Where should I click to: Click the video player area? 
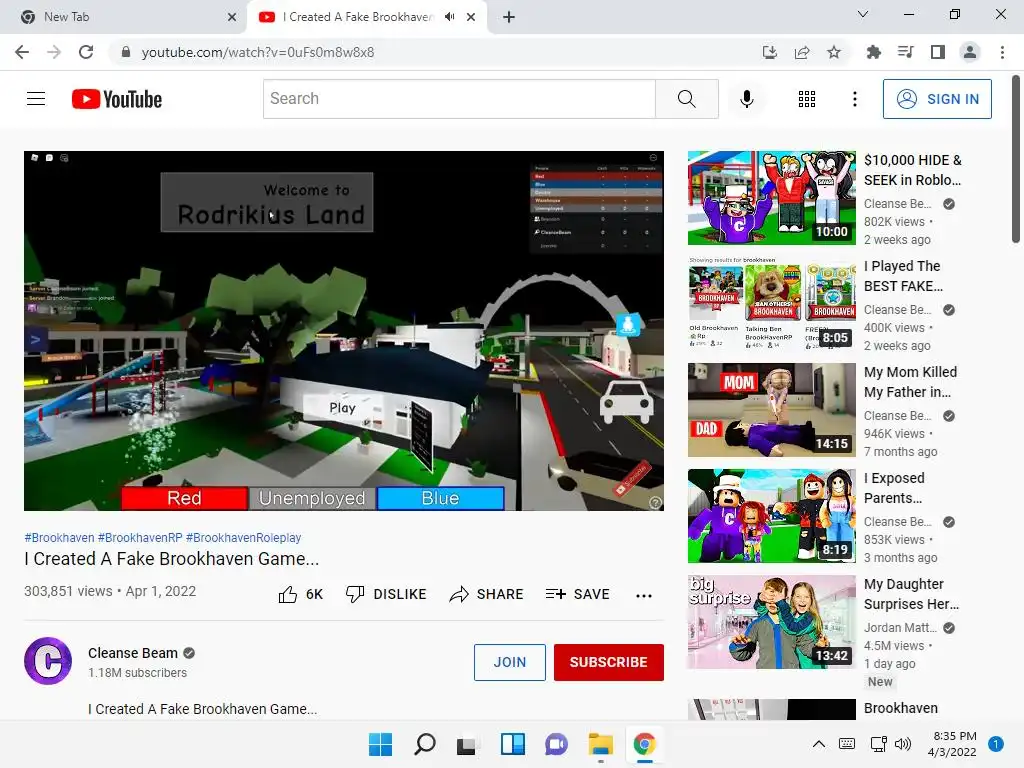(x=344, y=330)
